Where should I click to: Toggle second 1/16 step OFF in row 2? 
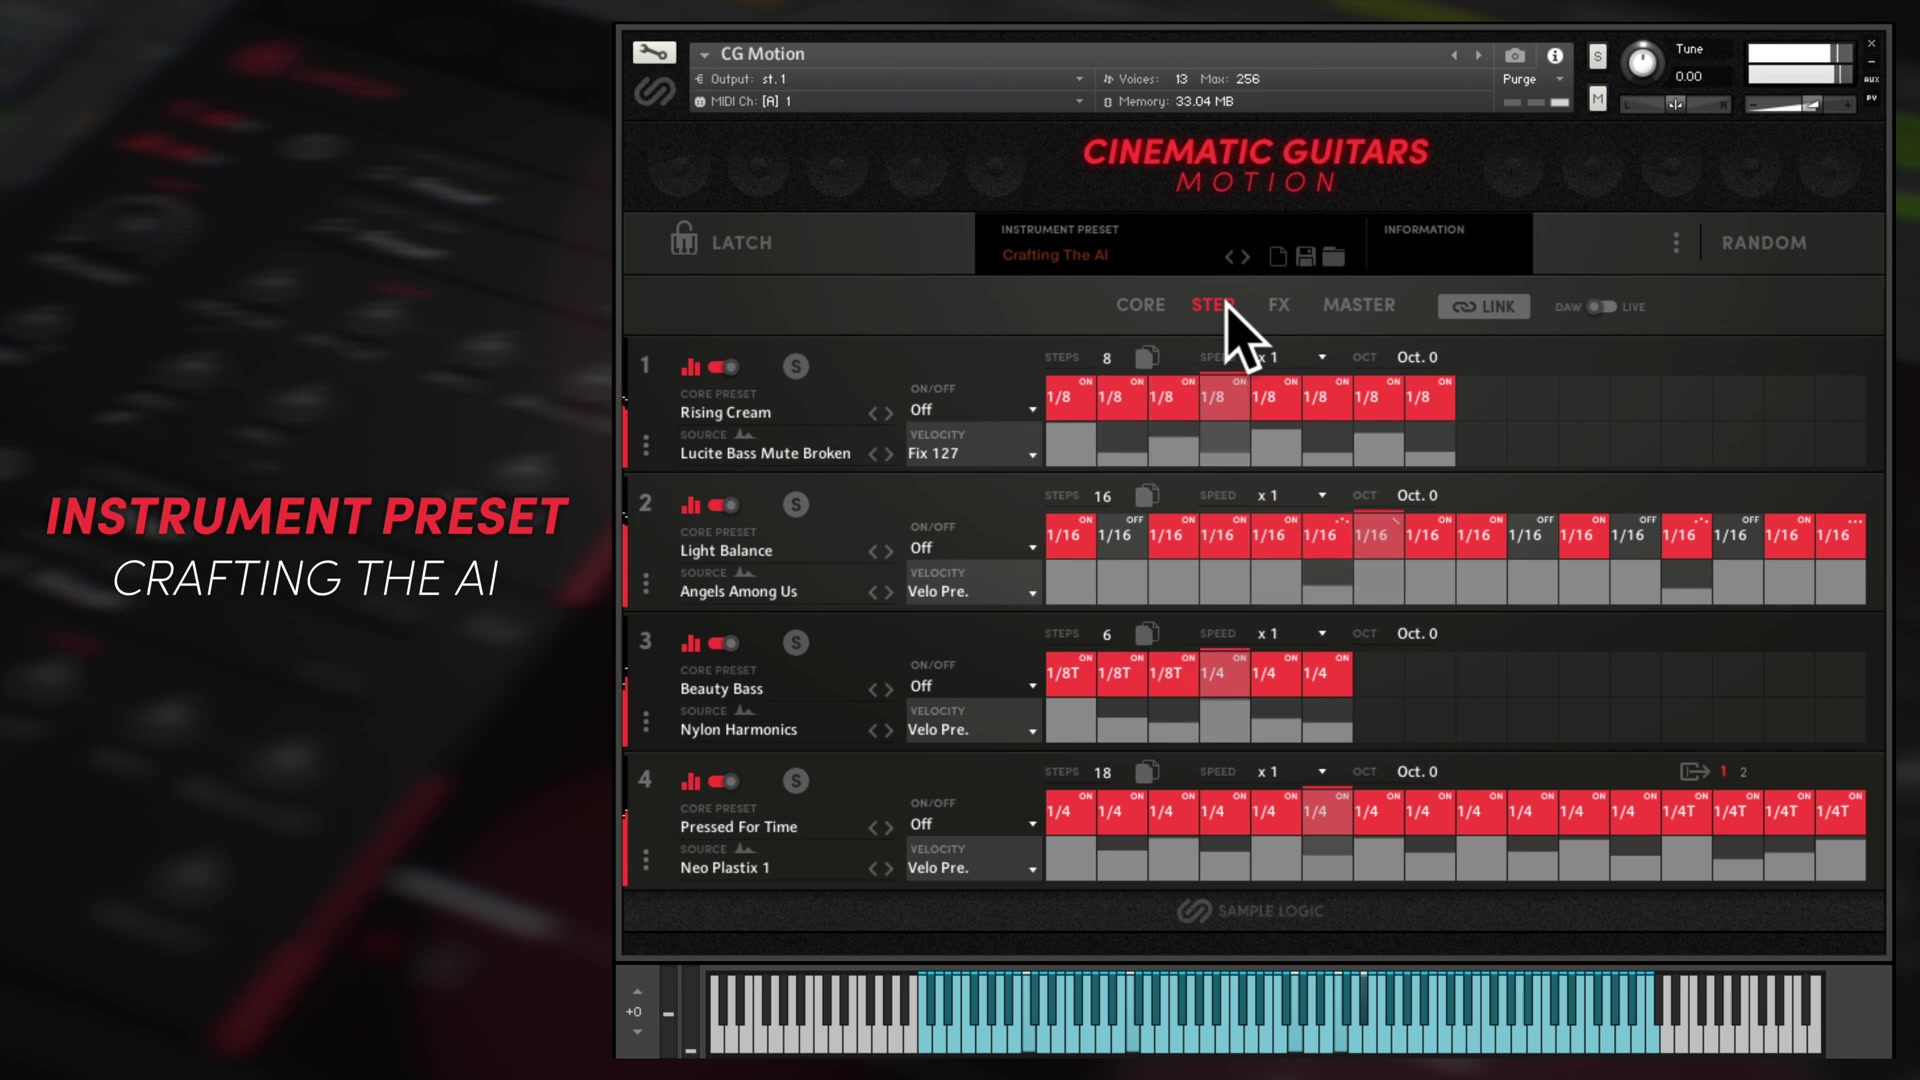tap(1122, 535)
